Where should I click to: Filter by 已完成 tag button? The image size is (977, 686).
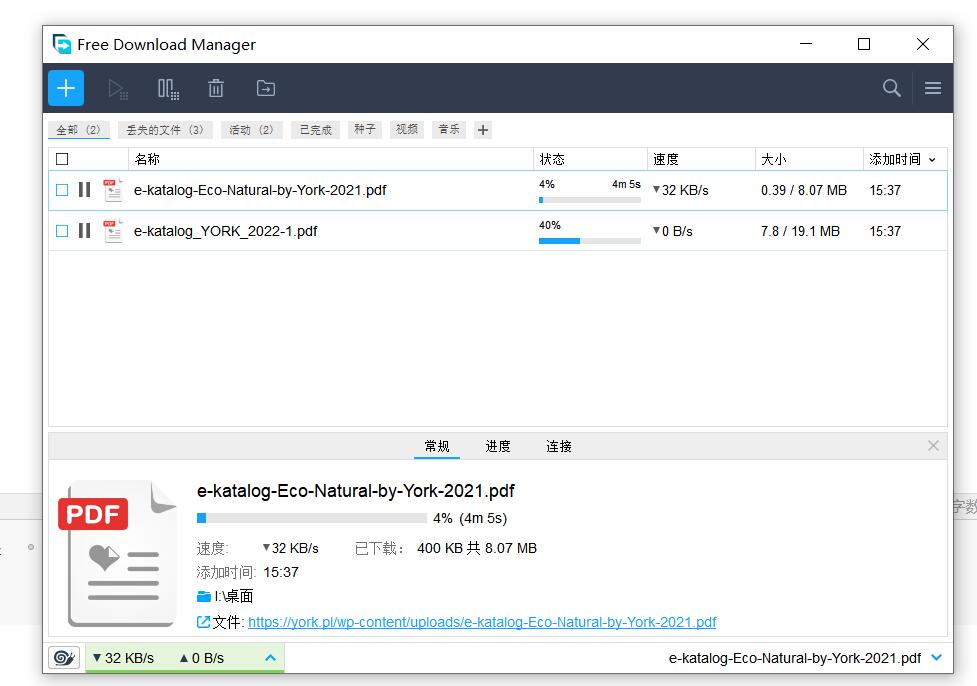coord(315,130)
